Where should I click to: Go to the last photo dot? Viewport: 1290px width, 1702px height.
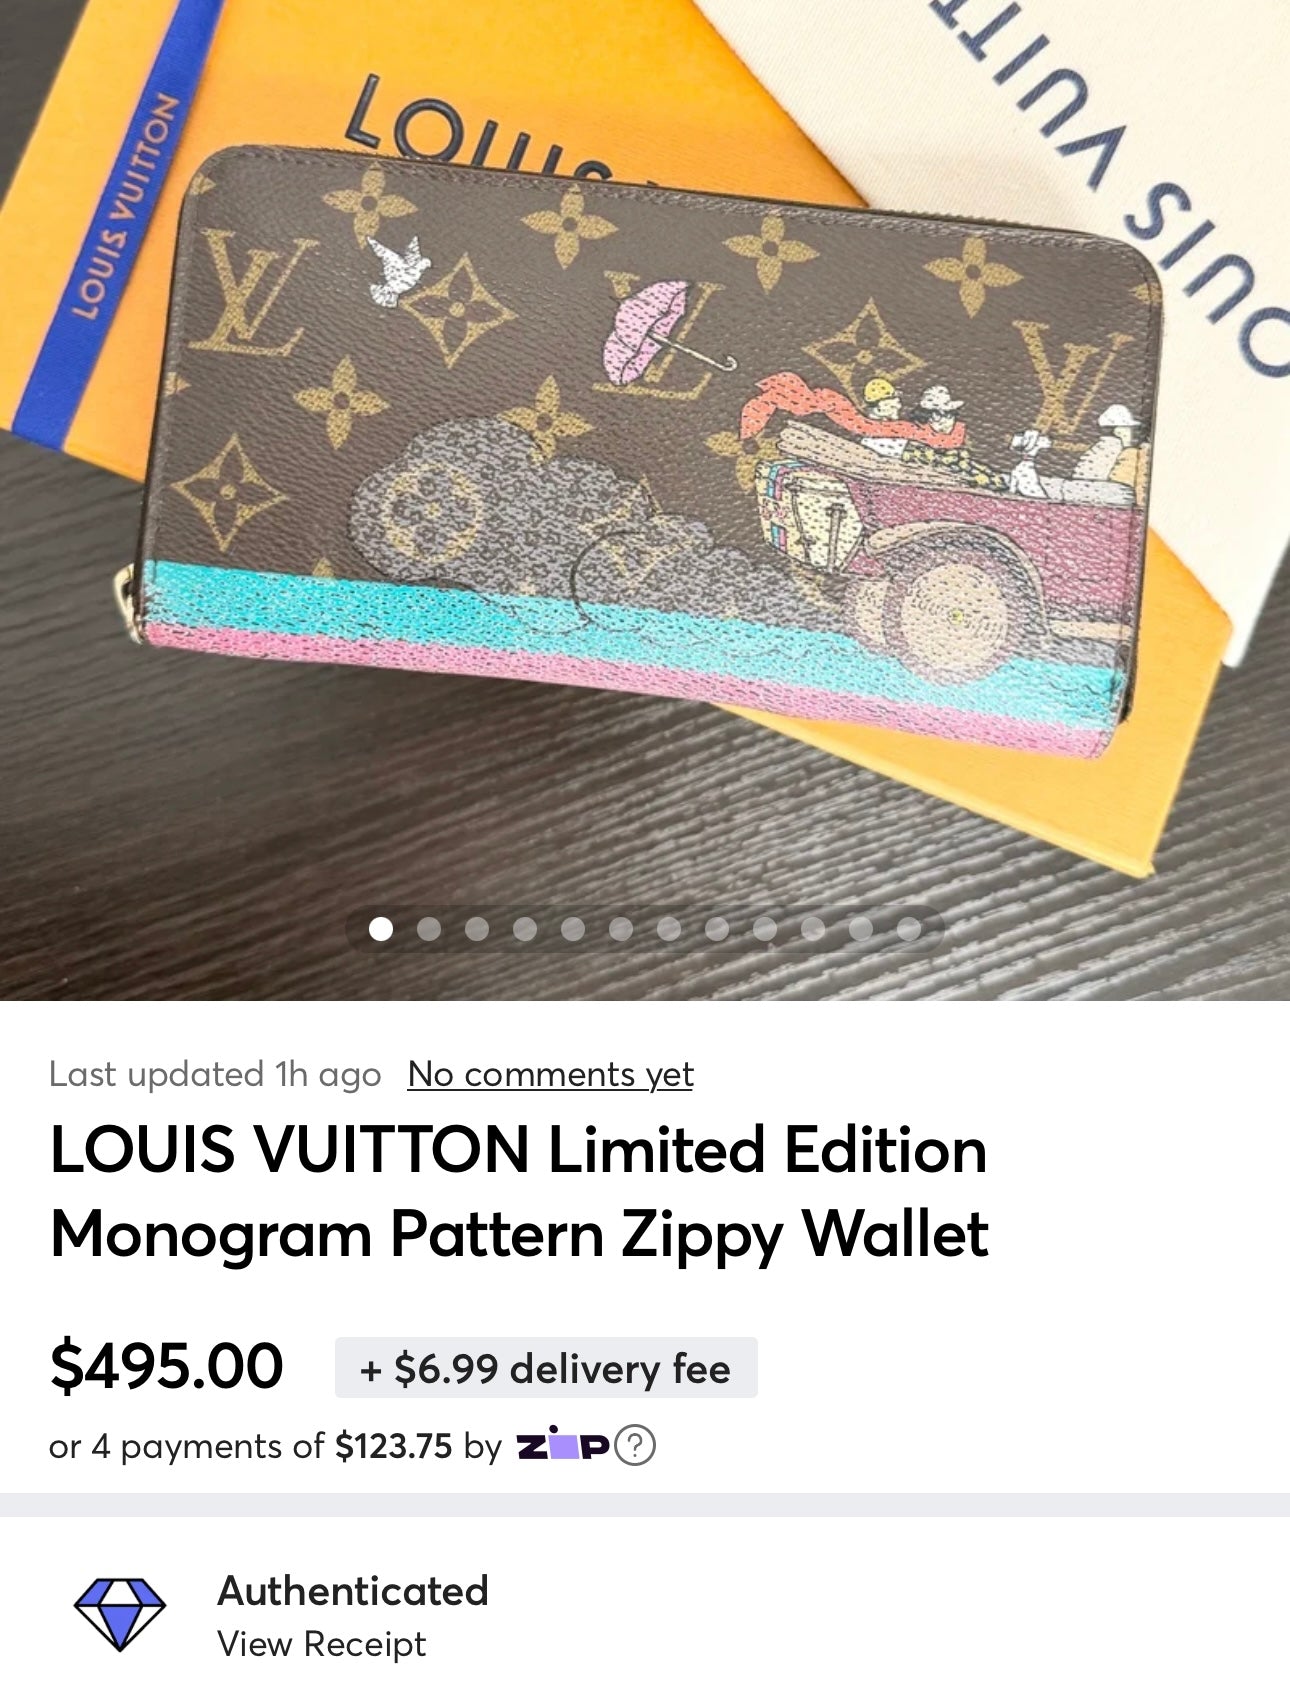tap(909, 929)
